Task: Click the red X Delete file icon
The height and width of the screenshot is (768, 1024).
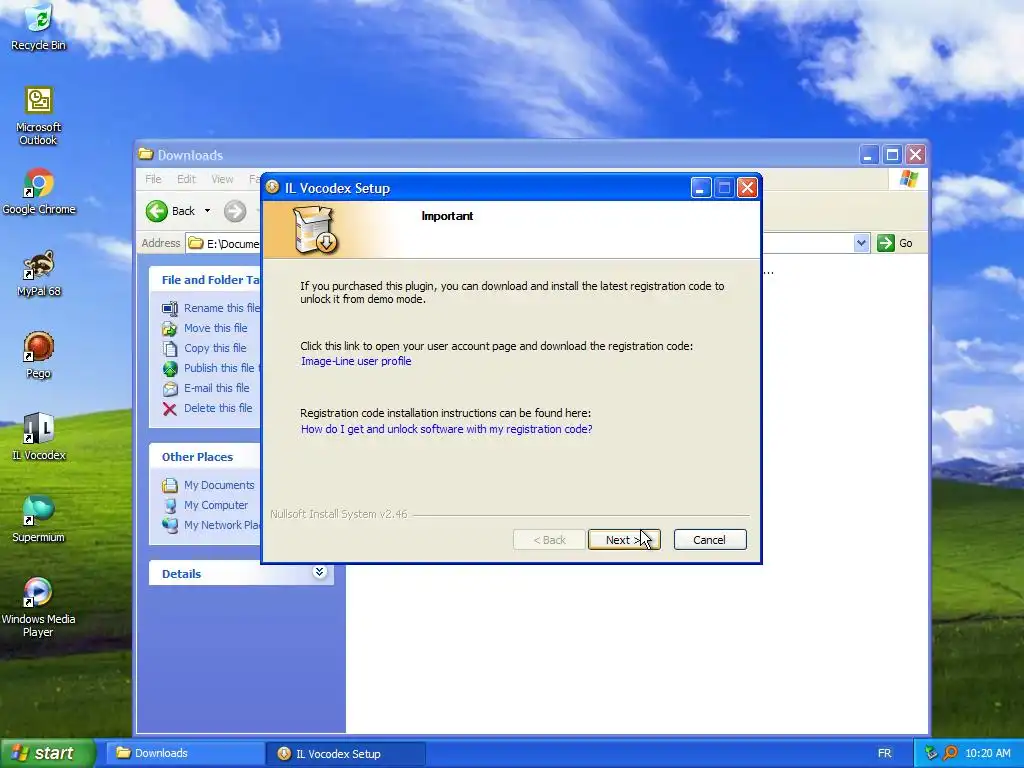Action: pyautogui.click(x=170, y=409)
